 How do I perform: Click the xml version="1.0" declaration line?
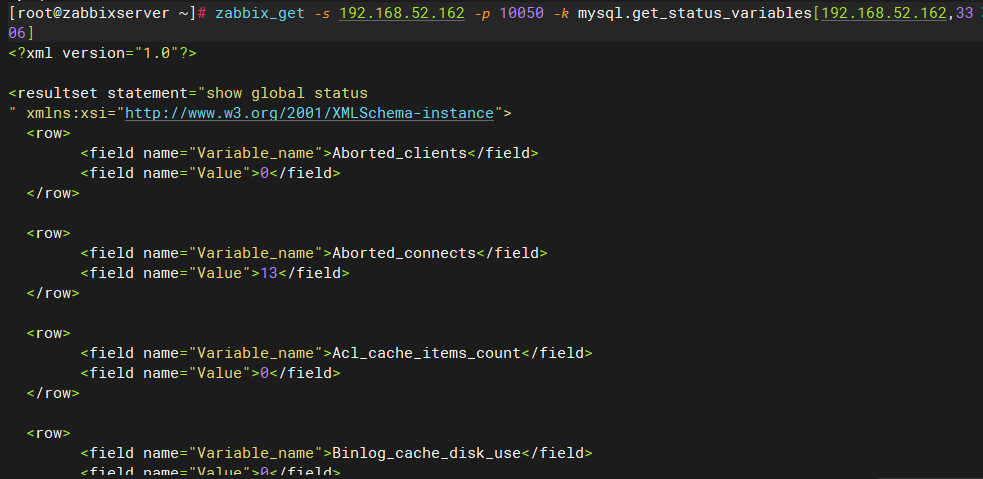(103, 53)
